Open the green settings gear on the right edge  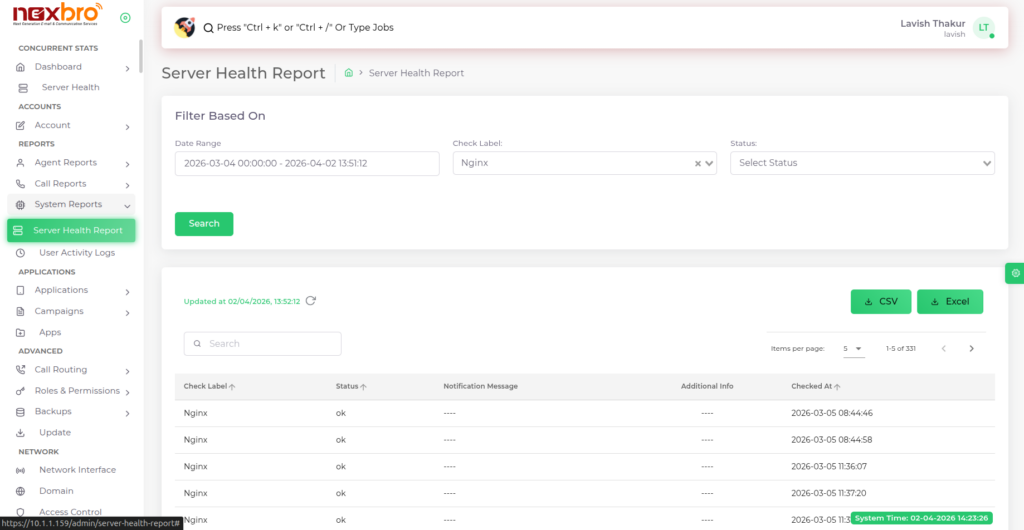point(1015,273)
